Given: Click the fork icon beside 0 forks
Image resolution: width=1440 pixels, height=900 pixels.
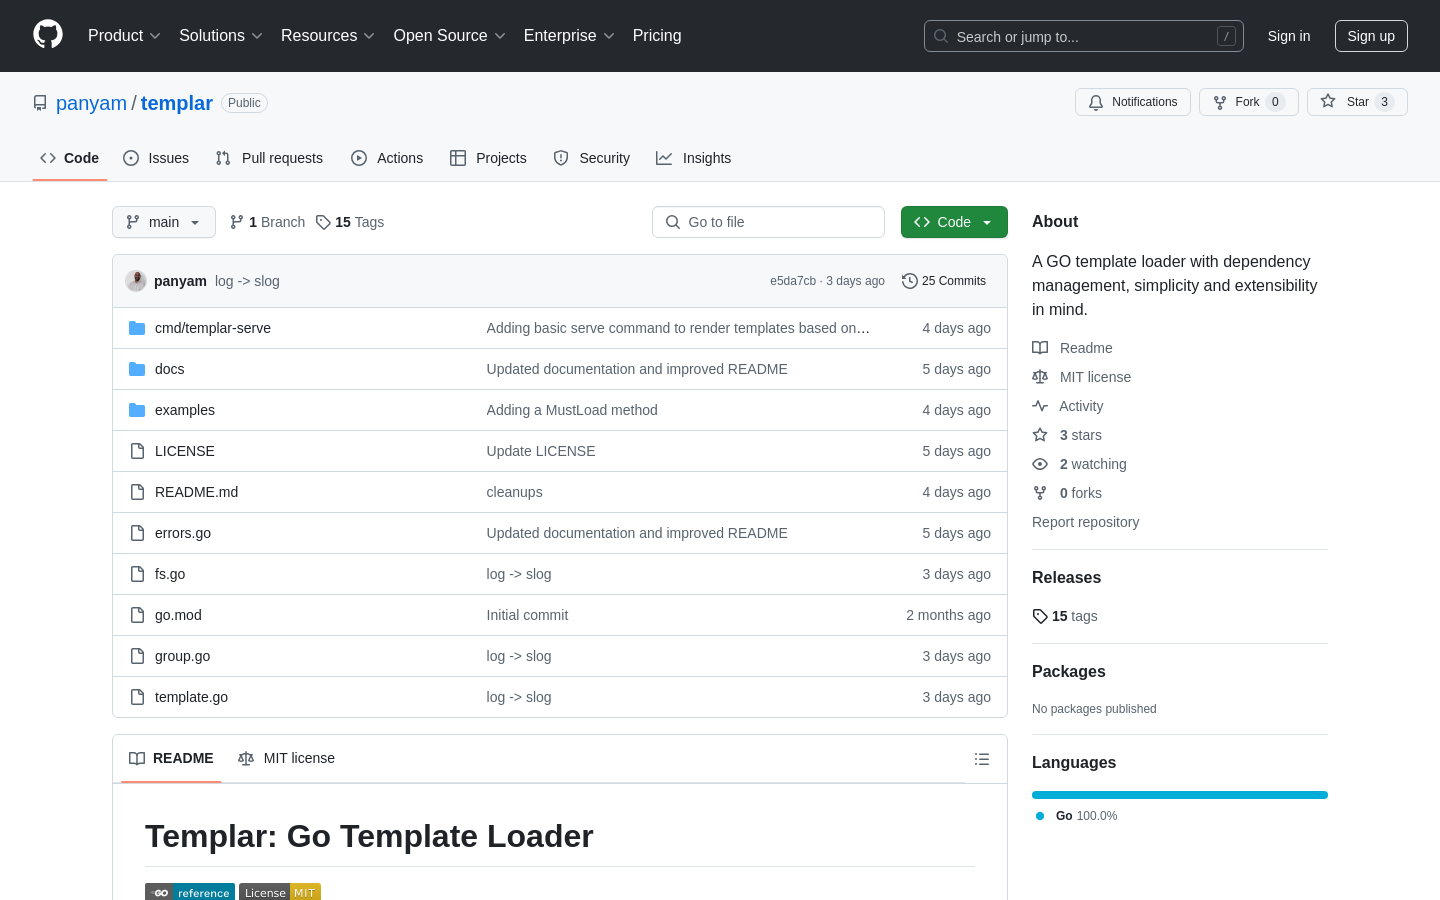Looking at the screenshot, I should (1040, 493).
